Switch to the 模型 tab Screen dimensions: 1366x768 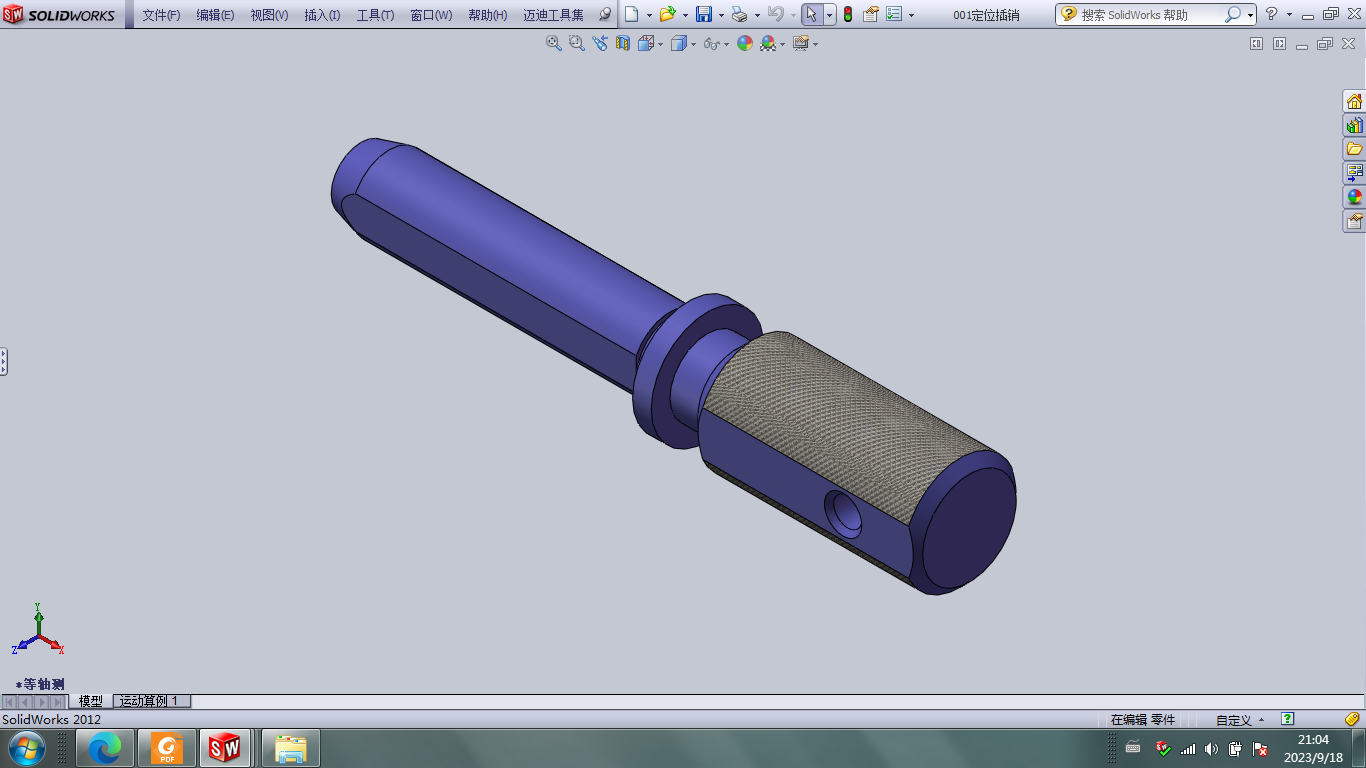(90, 701)
